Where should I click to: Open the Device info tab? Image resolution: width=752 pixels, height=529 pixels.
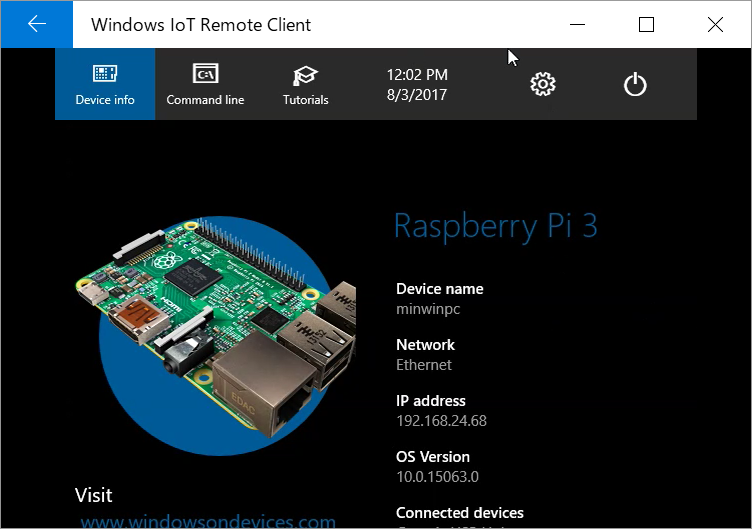pos(105,84)
